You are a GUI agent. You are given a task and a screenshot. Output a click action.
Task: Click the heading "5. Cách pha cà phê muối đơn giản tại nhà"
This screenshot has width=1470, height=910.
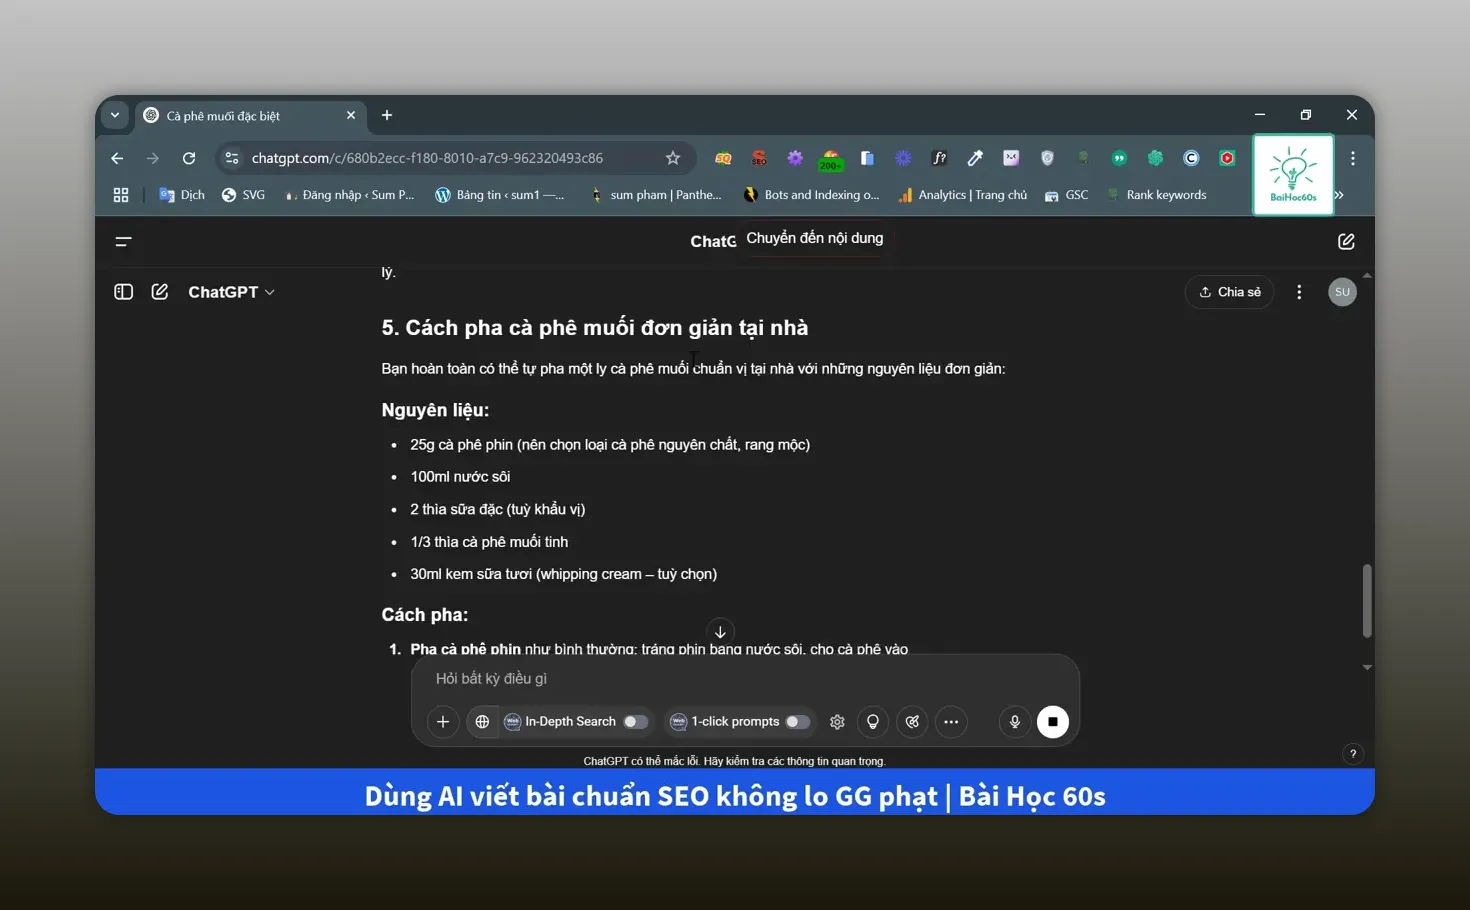click(x=595, y=328)
